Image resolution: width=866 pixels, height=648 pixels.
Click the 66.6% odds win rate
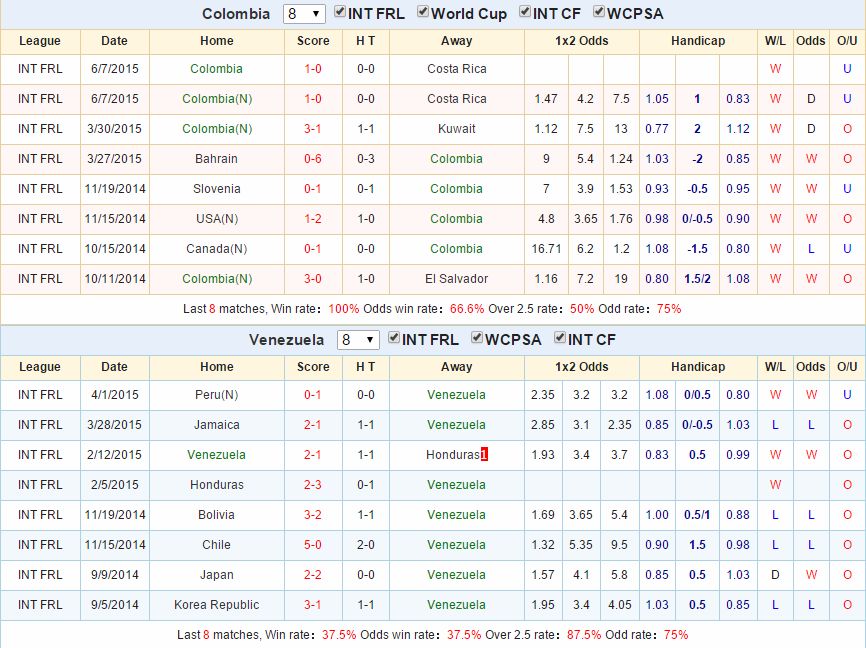467,309
